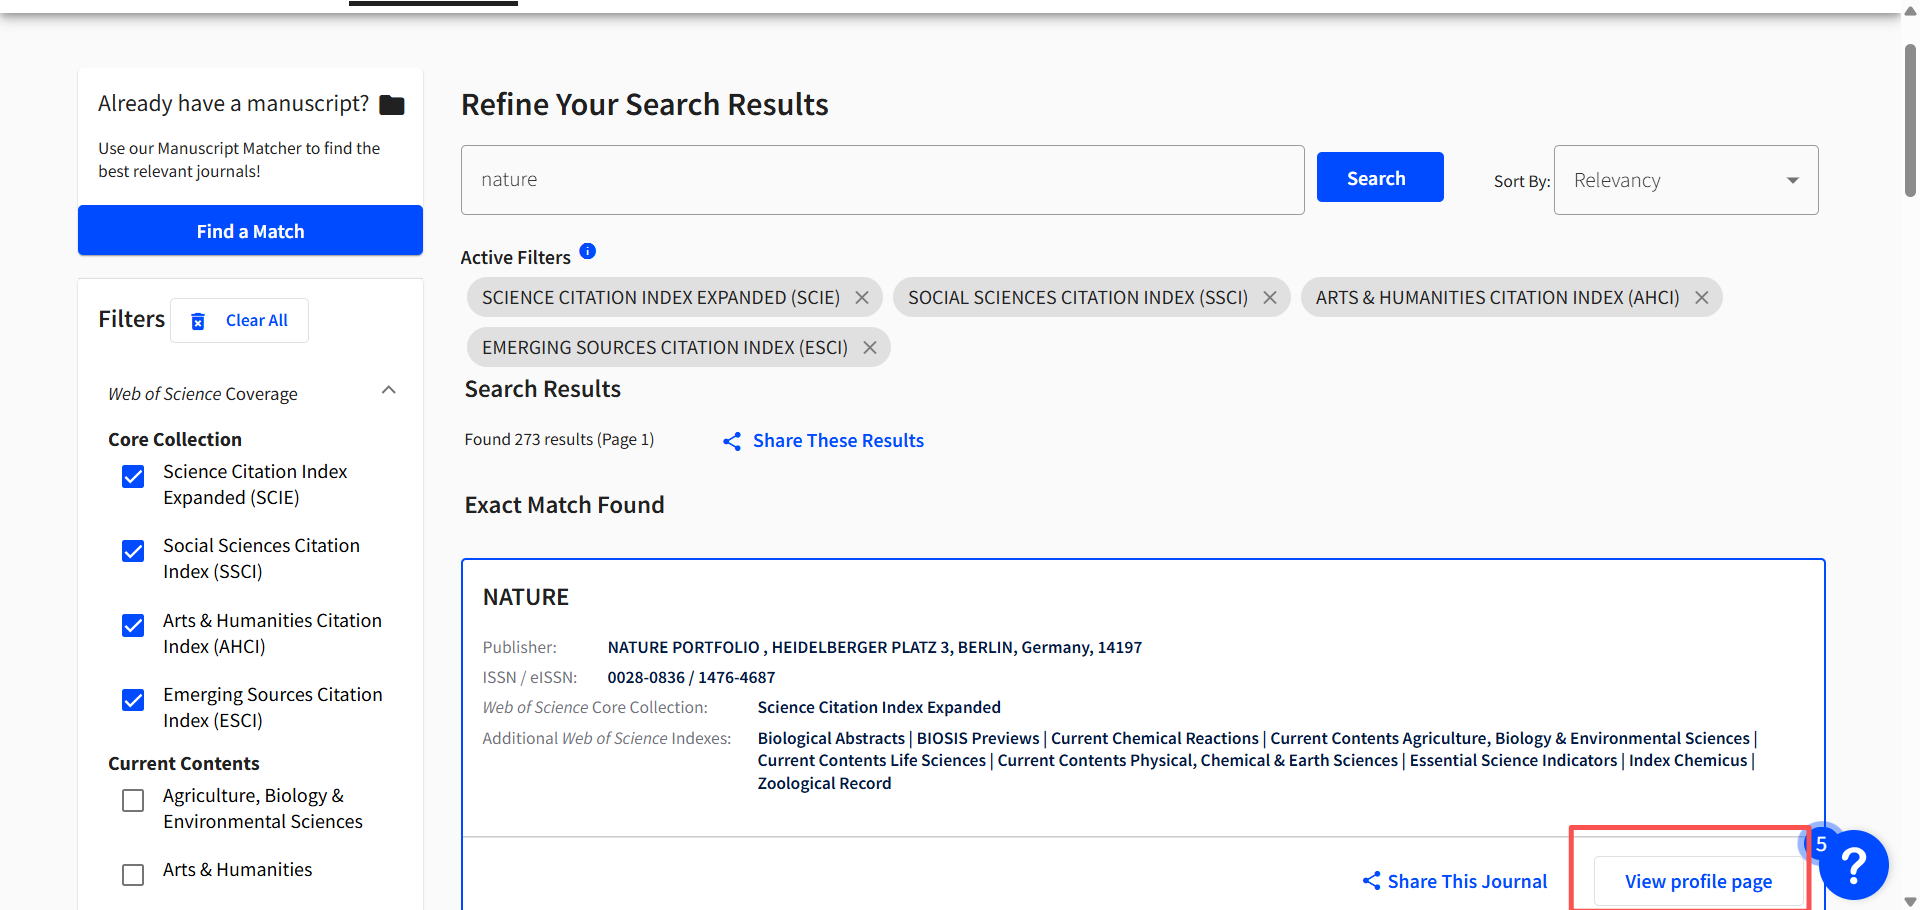This screenshot has height=910, width=1920.
Task: Click the 'Refine Your Search Results' heading
Action: [x=645, y=104]
